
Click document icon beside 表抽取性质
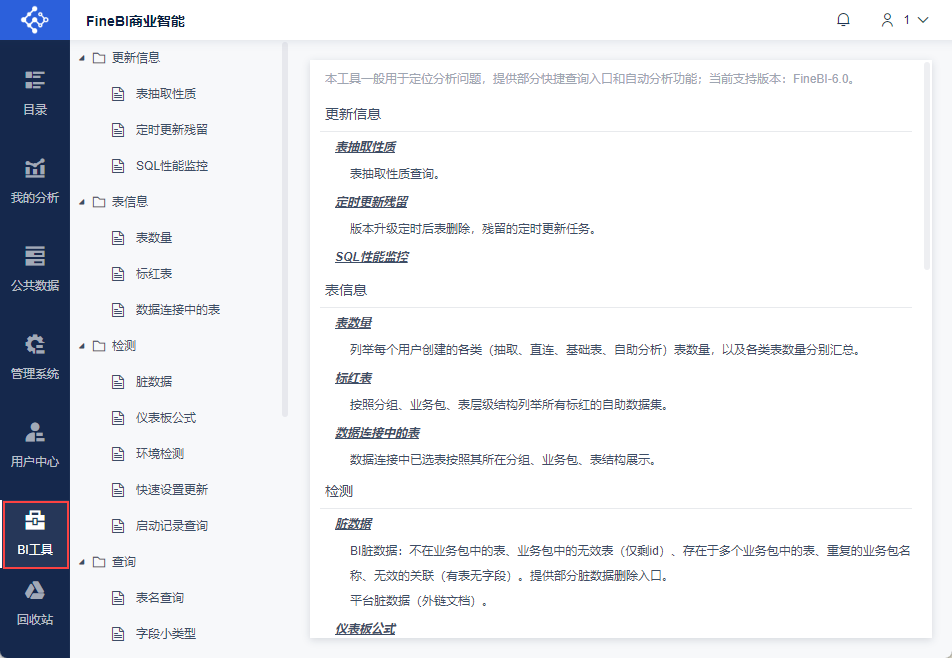click(118, 94)
